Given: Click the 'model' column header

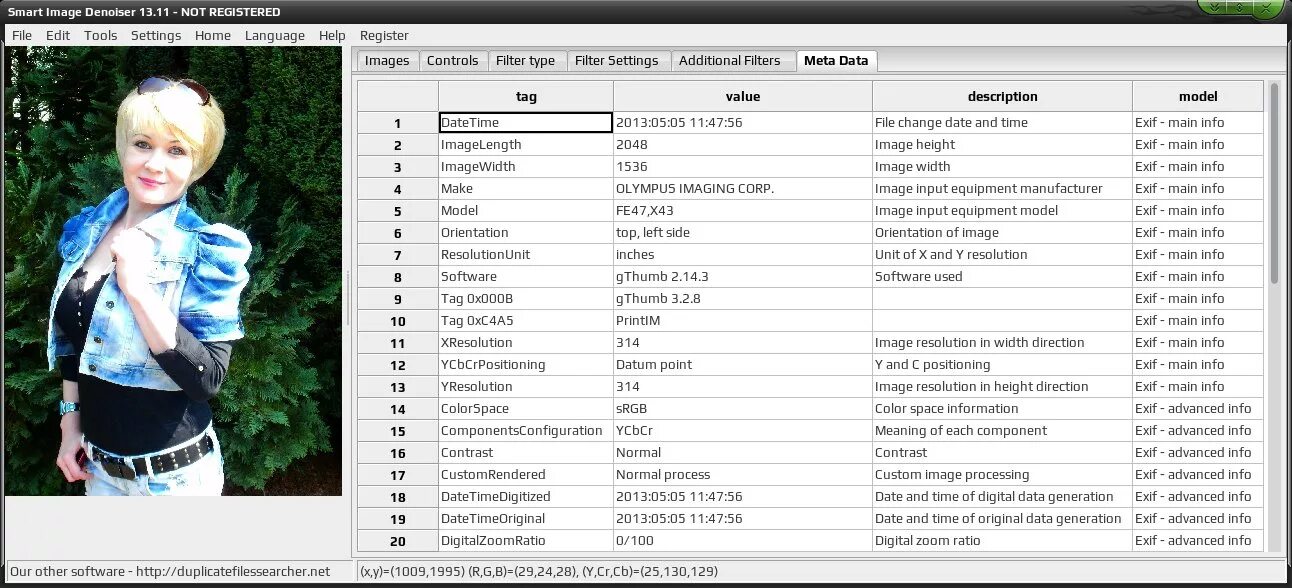Looking at the screenshot, I should point(1198,97).
